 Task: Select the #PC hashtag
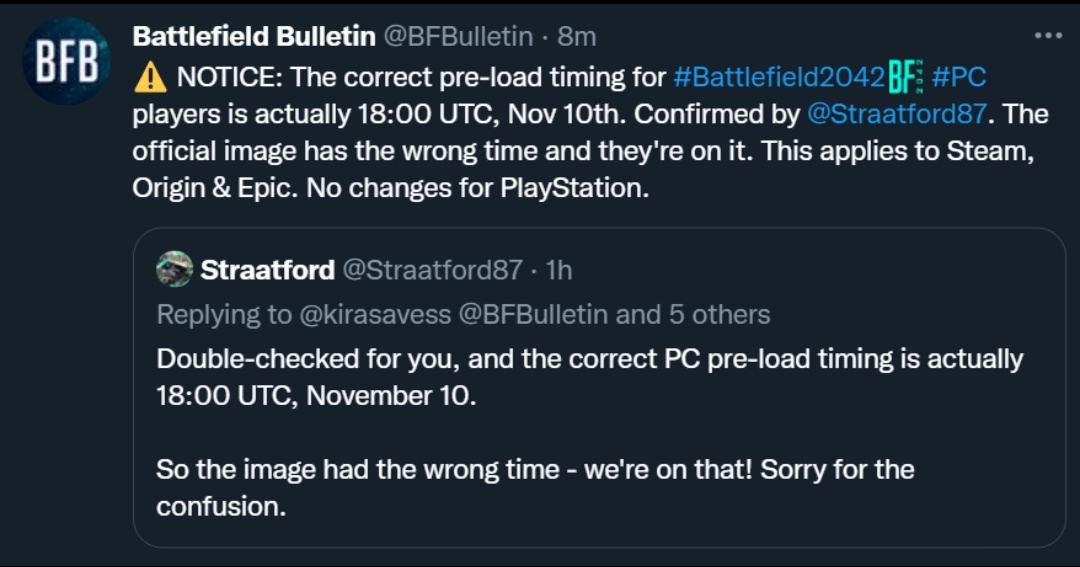tap(959, 76)
